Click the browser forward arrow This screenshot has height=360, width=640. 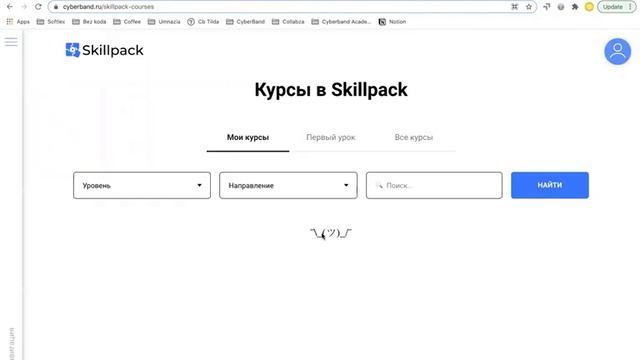[24, 7]
